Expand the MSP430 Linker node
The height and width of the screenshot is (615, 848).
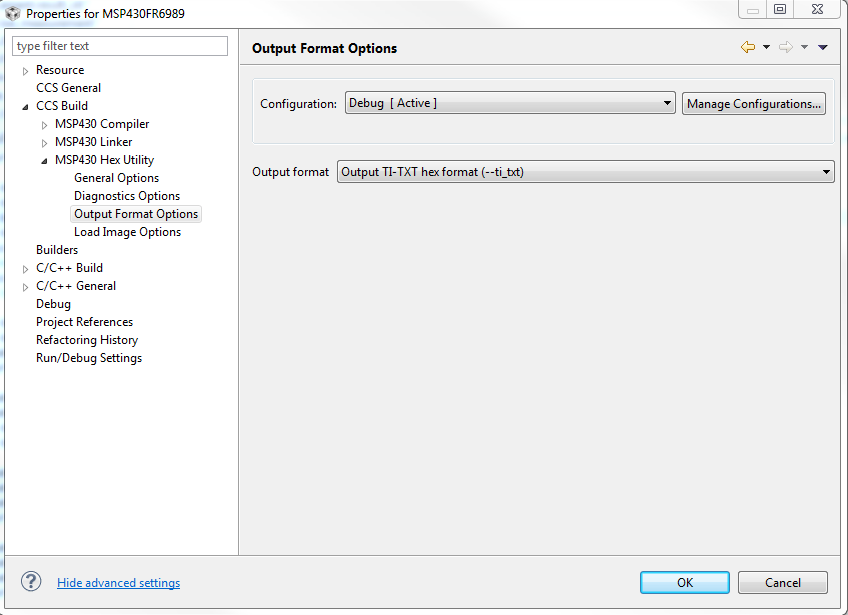pos(44,143)
